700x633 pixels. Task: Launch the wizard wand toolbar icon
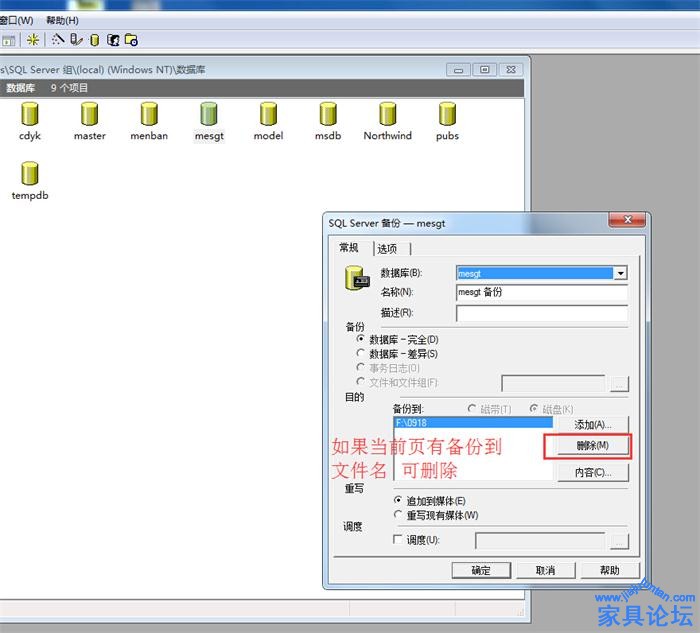click(58, 40)
